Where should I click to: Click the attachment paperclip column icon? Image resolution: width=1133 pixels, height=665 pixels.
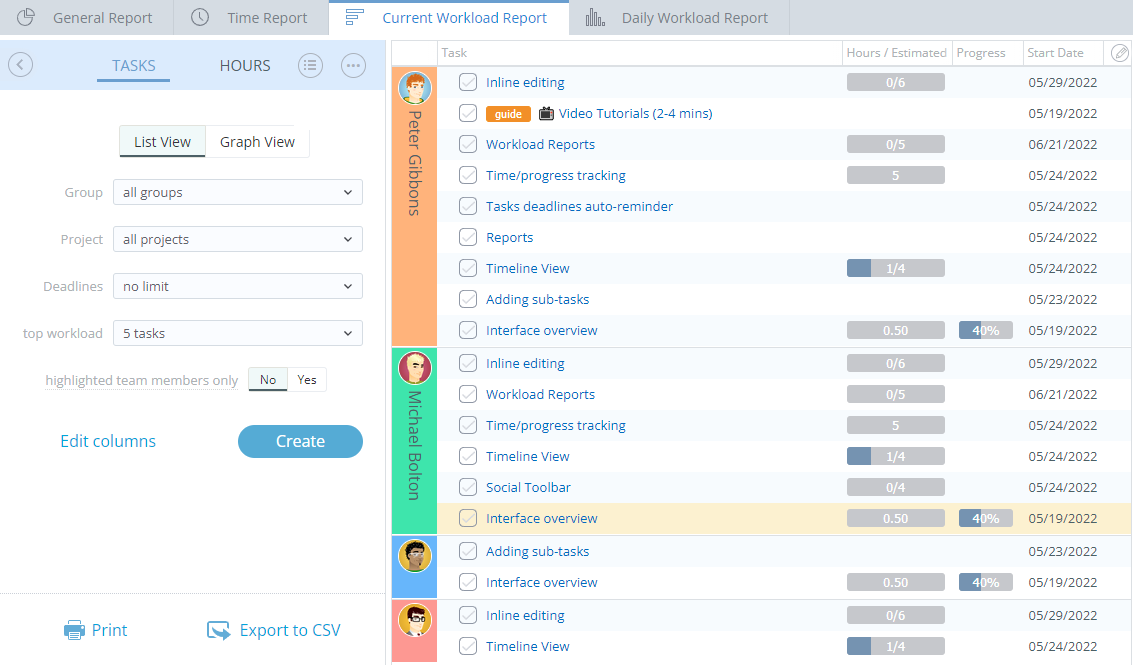click(1119, 53)
